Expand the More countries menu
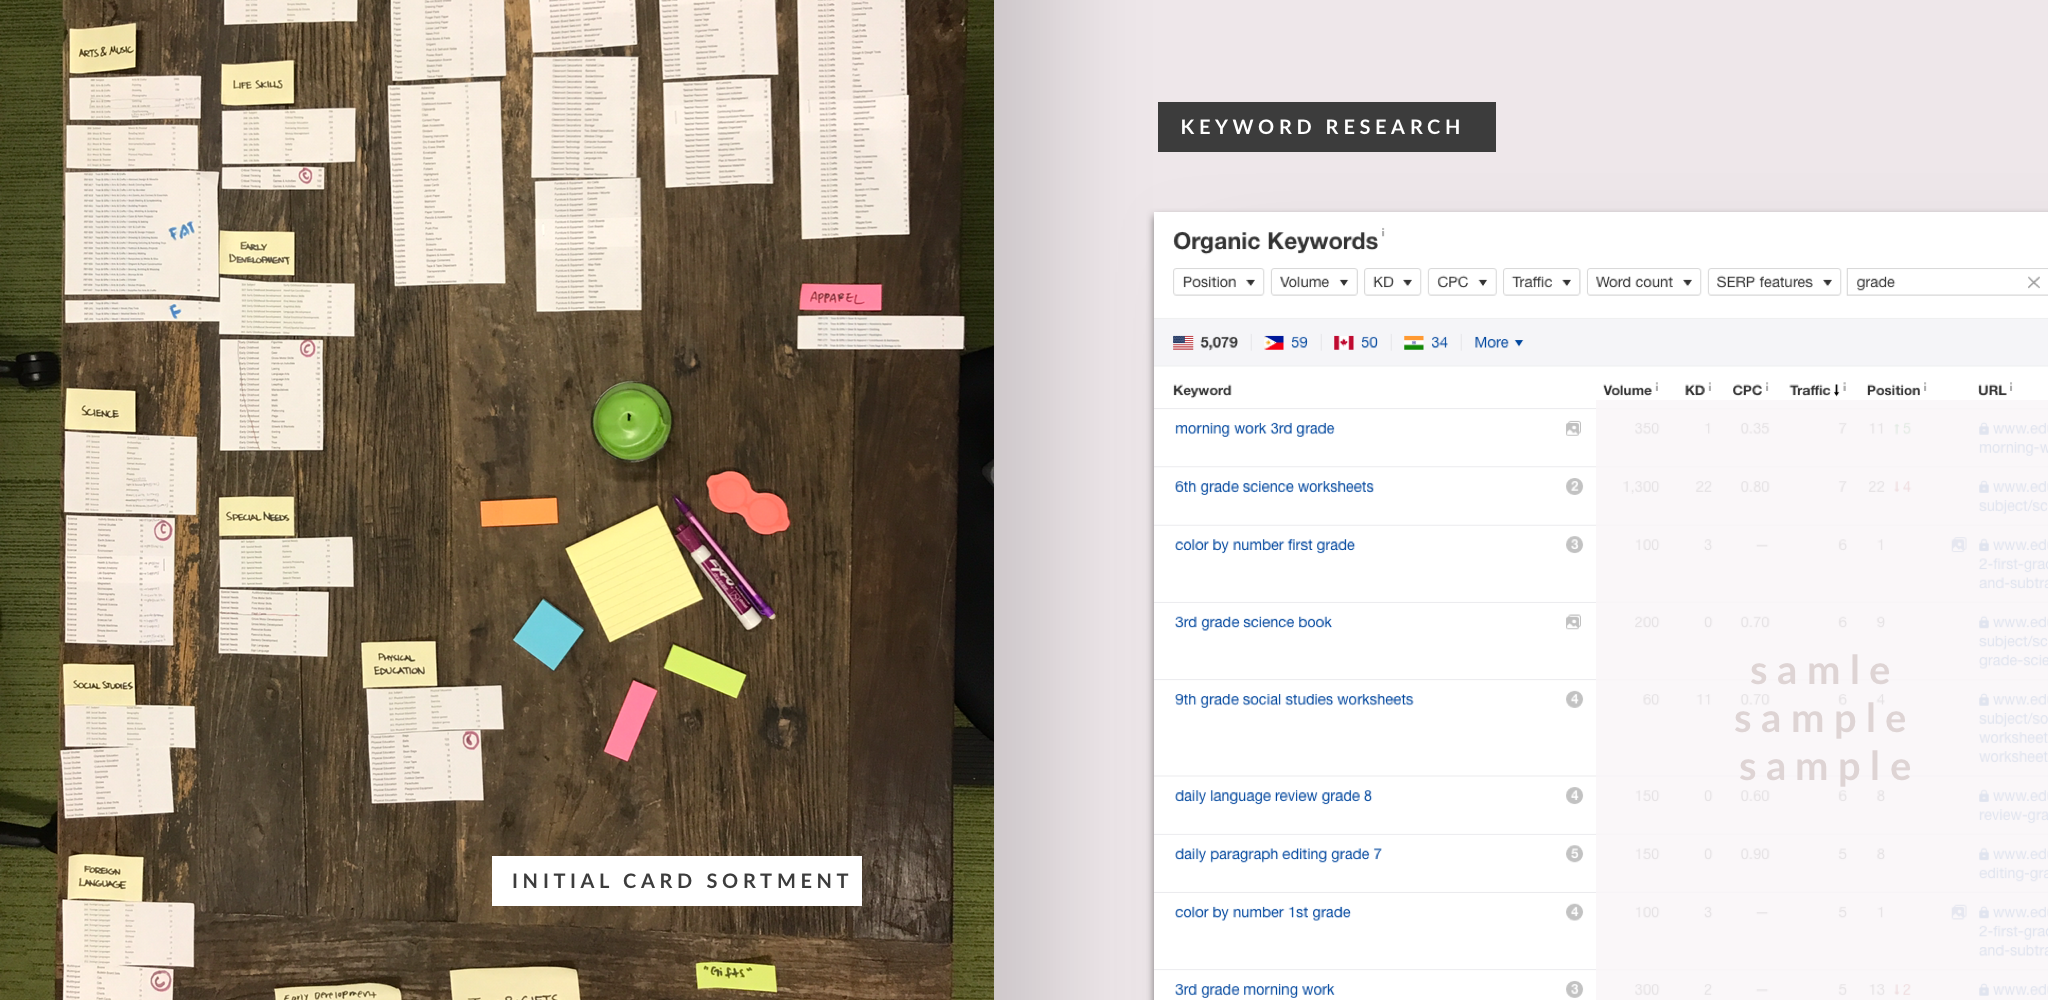 1498,343
